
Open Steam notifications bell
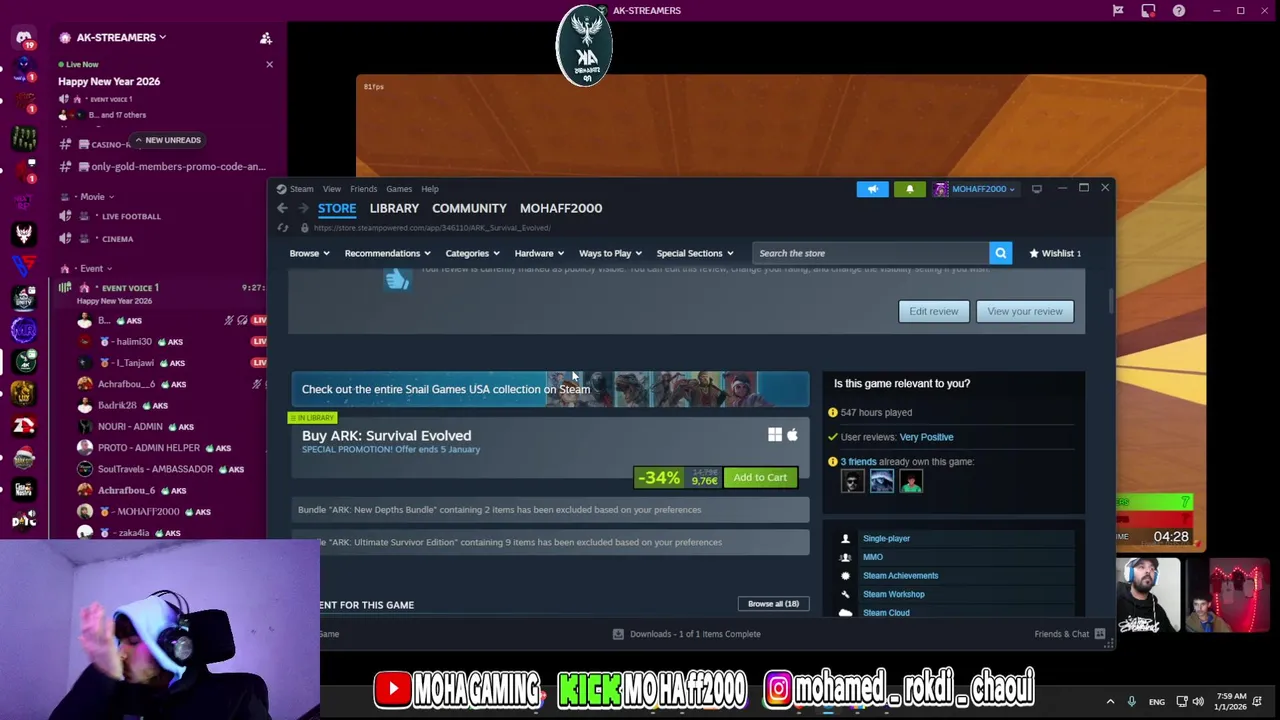909,189
